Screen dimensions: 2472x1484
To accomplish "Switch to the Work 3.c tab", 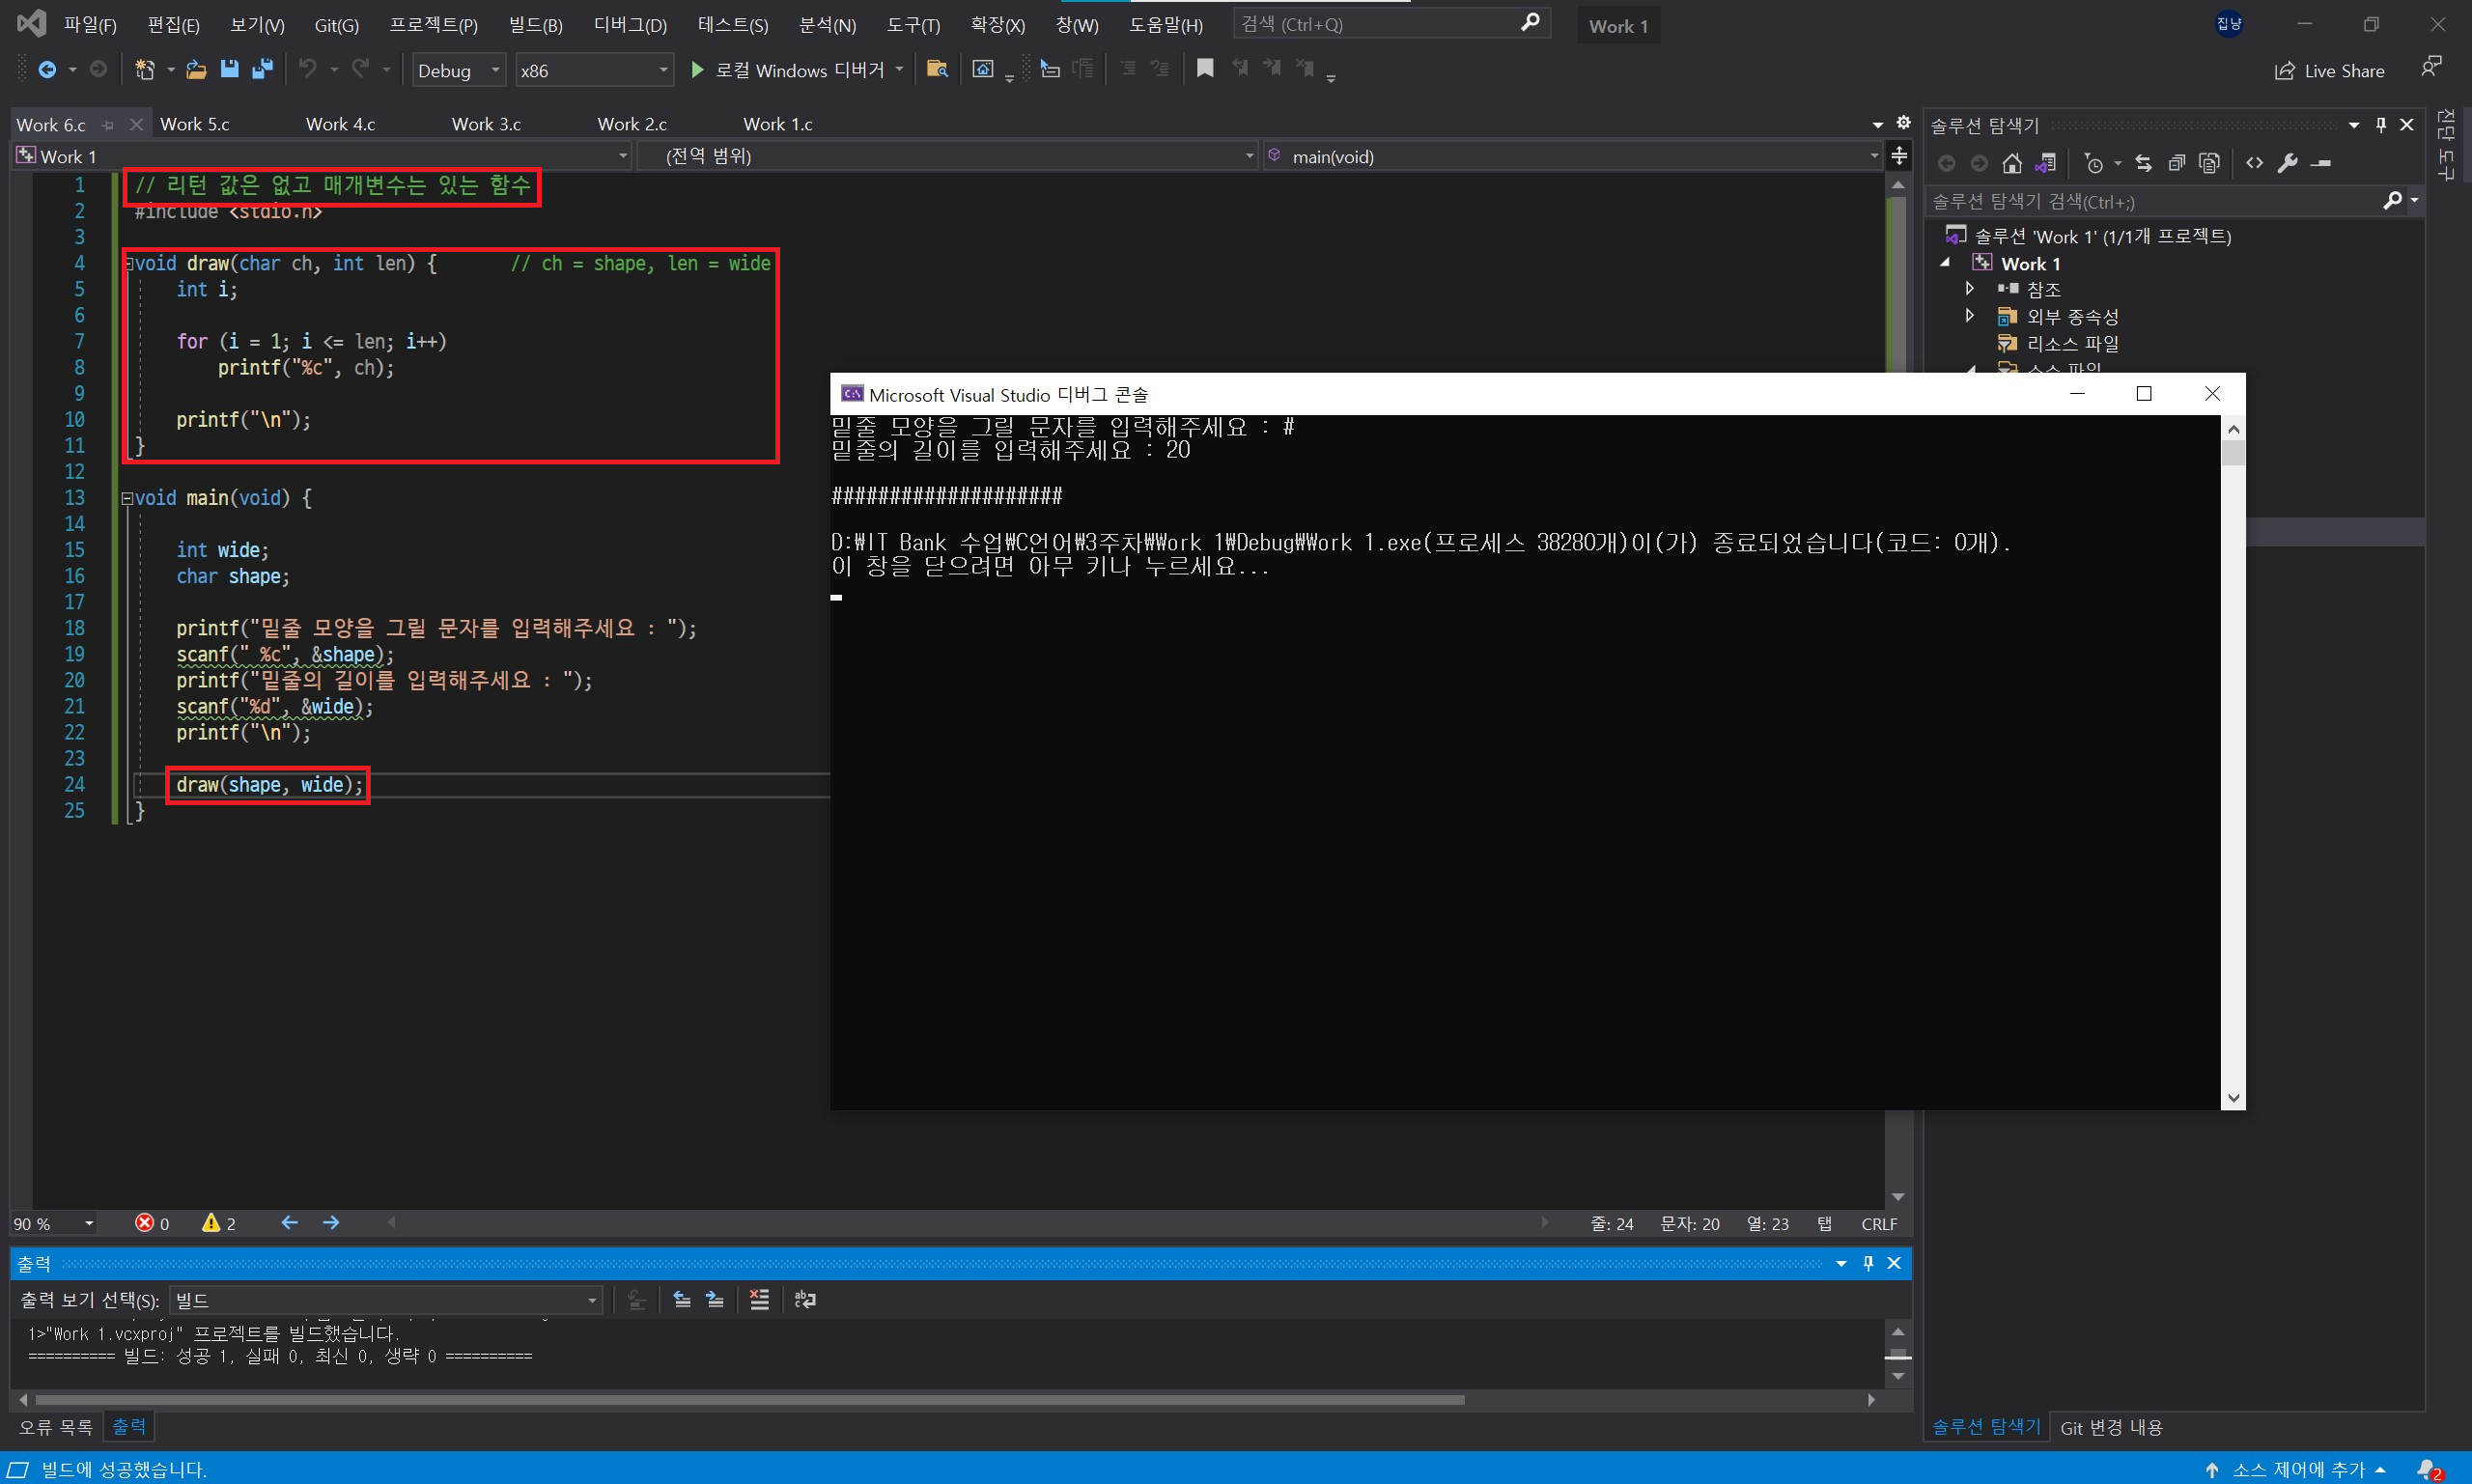I will point(486,124).
